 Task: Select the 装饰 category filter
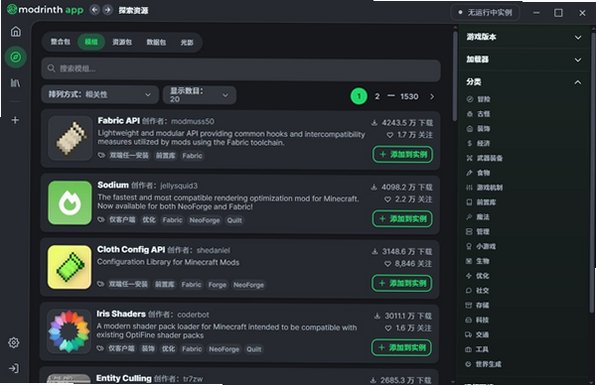[478, 129]
